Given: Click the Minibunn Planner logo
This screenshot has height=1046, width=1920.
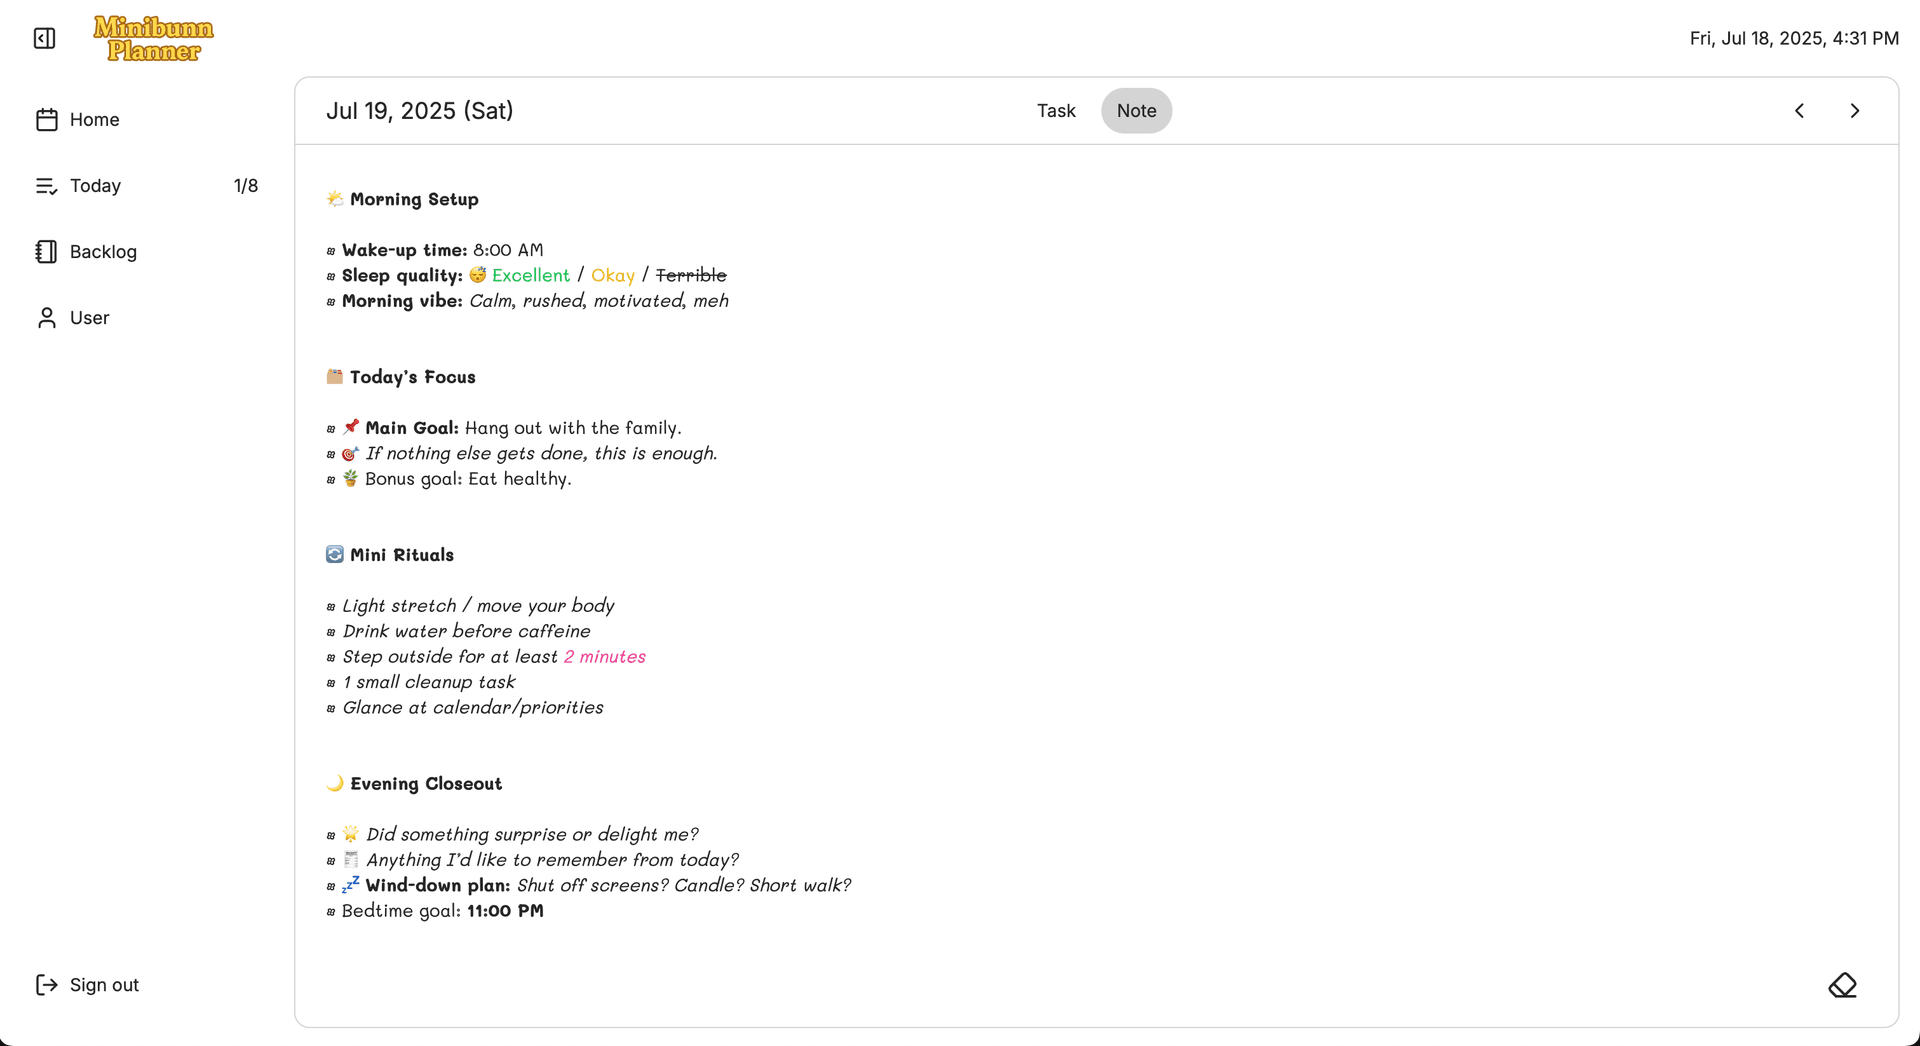Looking at the screenshot, I should pos(153,39).
